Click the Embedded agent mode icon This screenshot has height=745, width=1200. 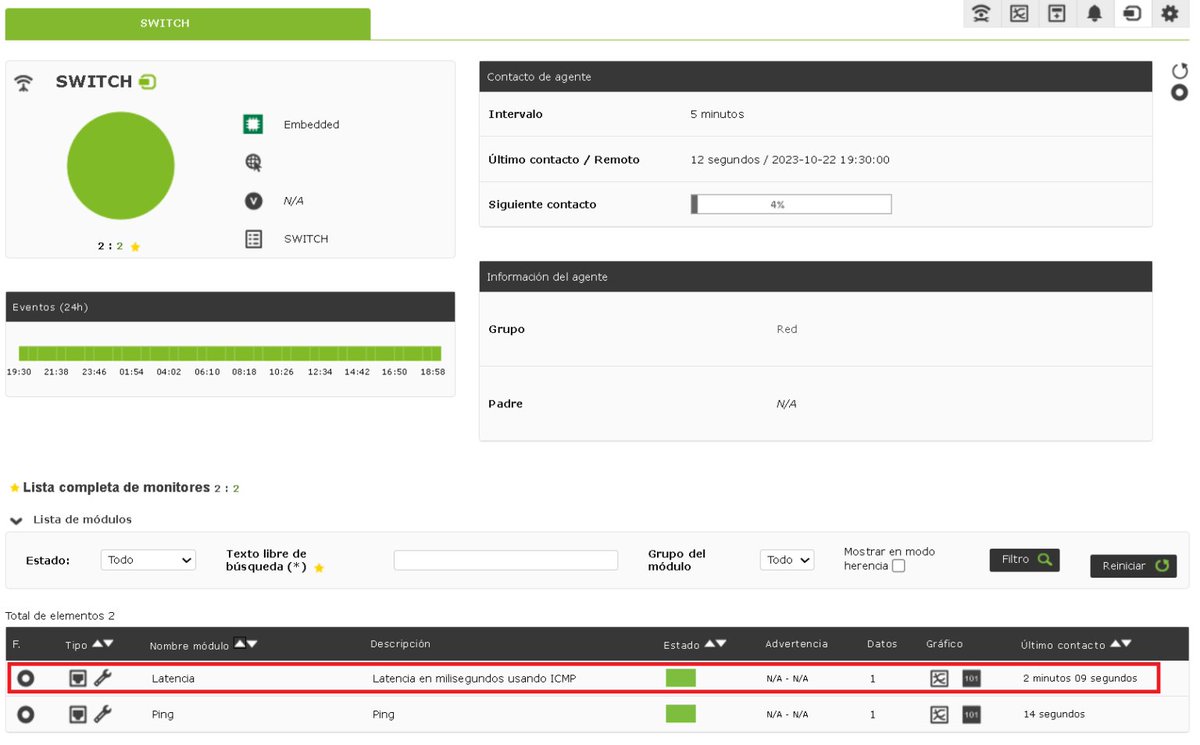point(252,124)
